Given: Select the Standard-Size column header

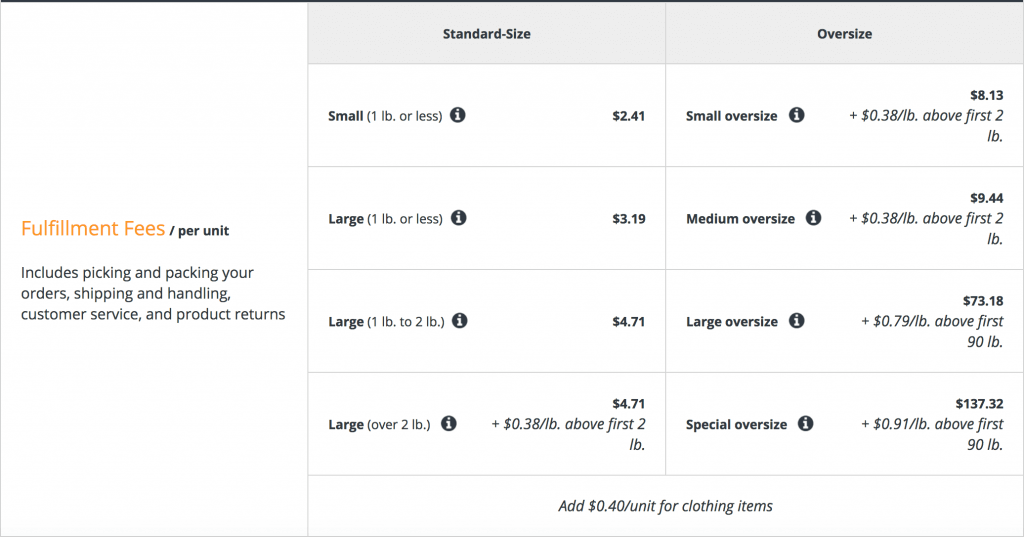Looking at the screenshot, I should click(x=487, y=34).
